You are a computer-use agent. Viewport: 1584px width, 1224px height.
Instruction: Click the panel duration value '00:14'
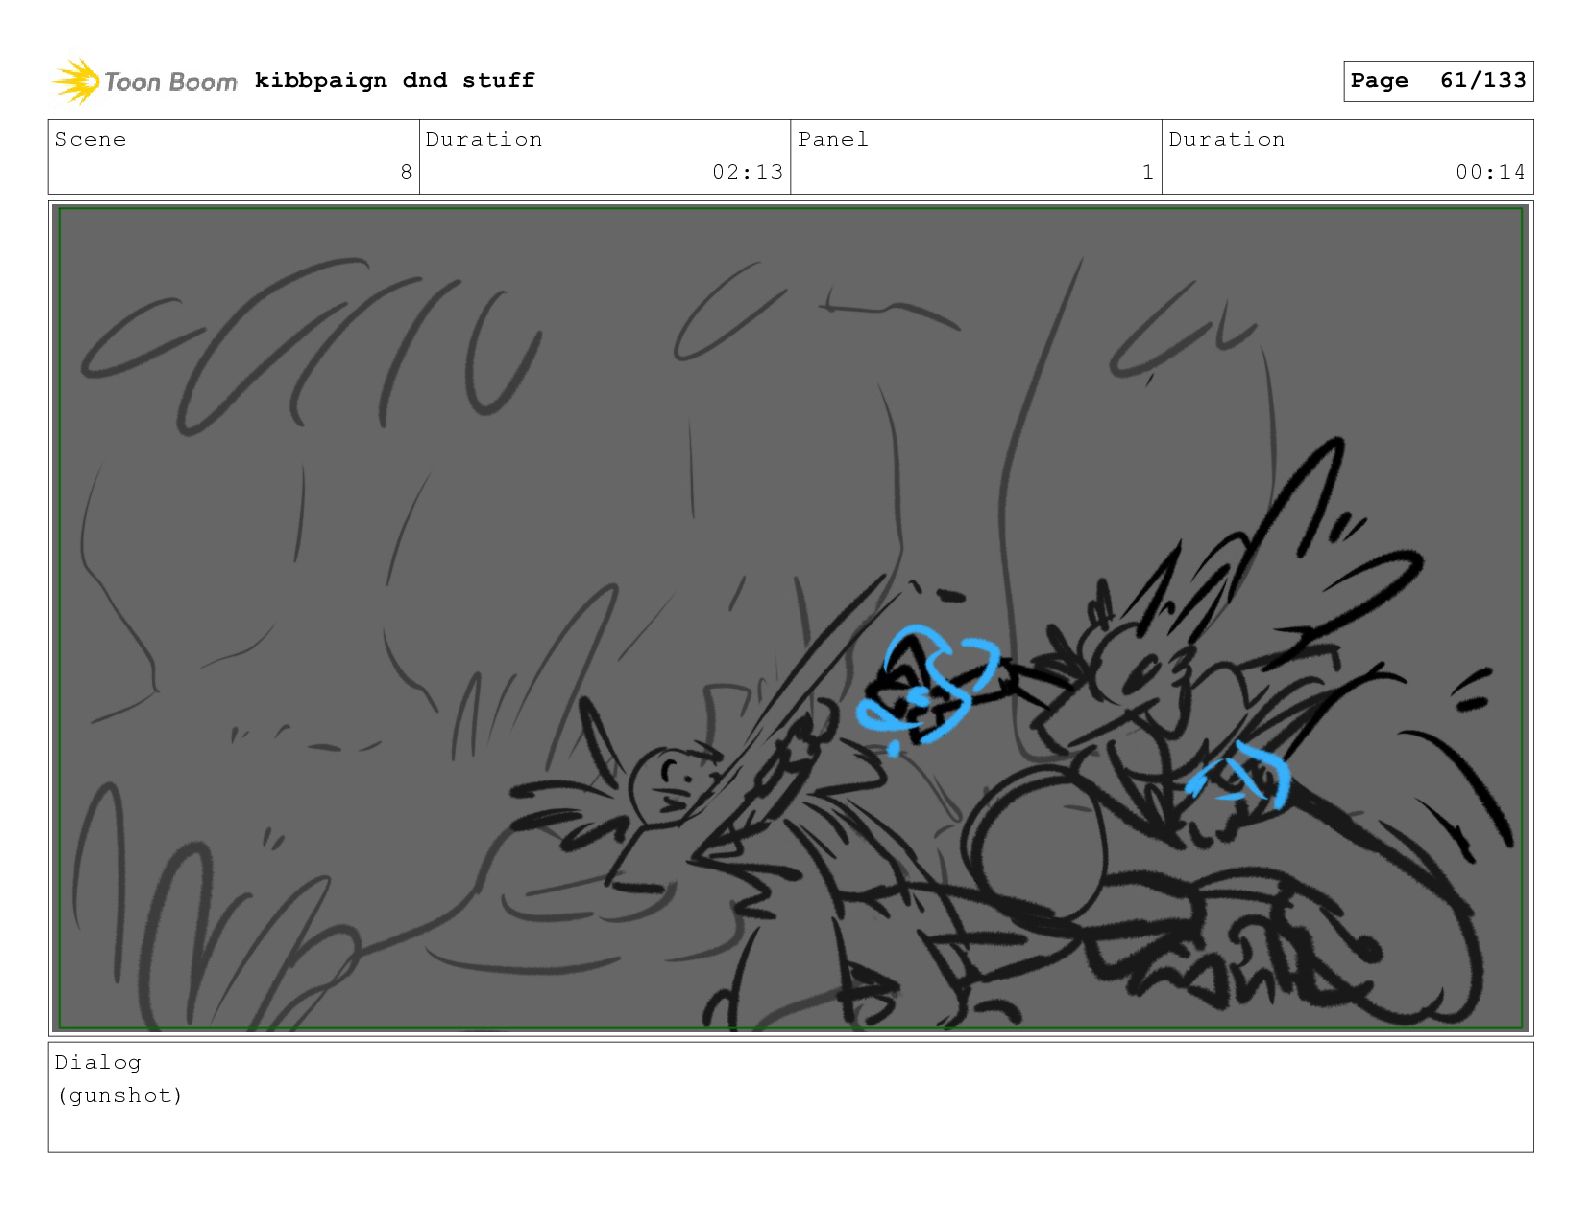[1490, 172]
